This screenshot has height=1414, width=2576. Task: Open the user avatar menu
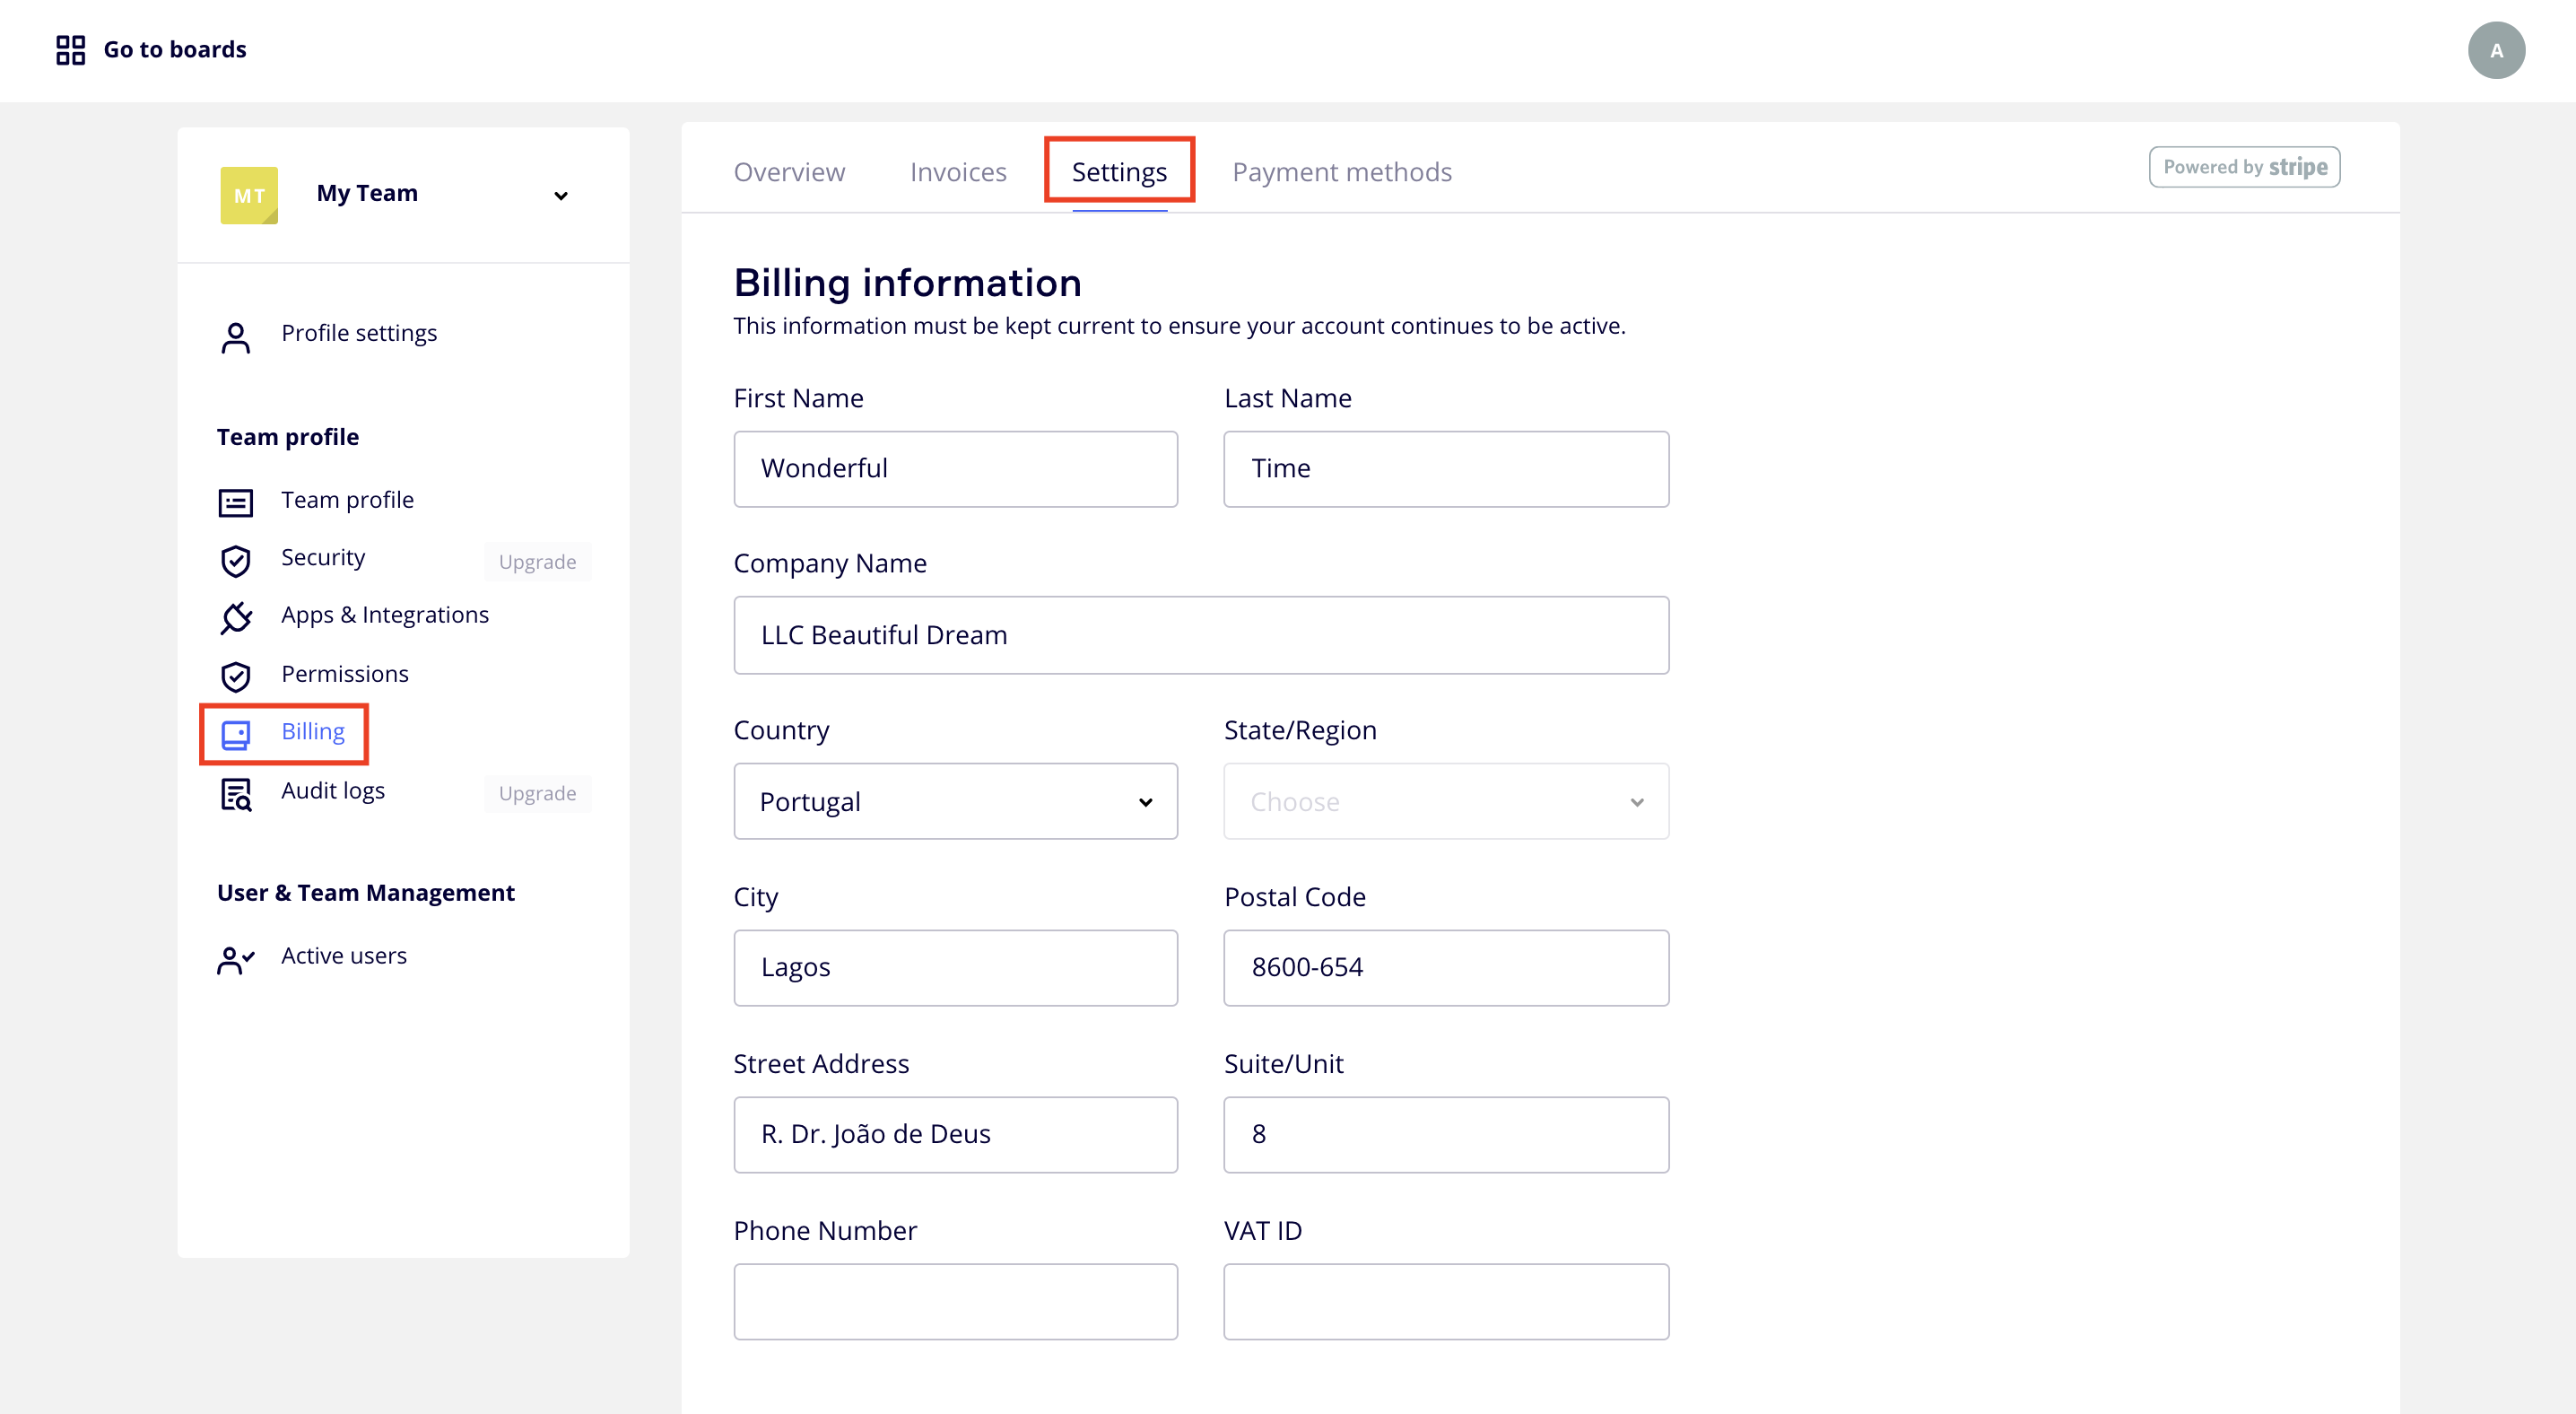(2495, 51)
